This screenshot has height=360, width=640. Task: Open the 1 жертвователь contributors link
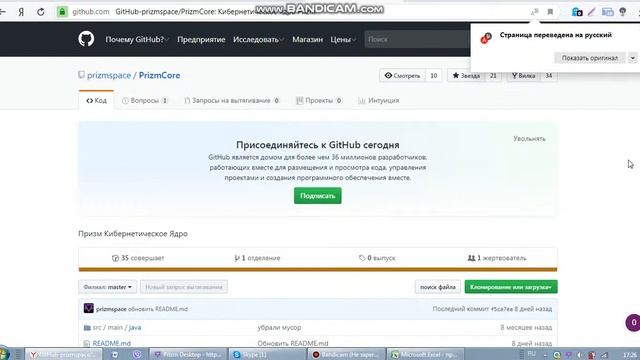(x=497, y=258)
